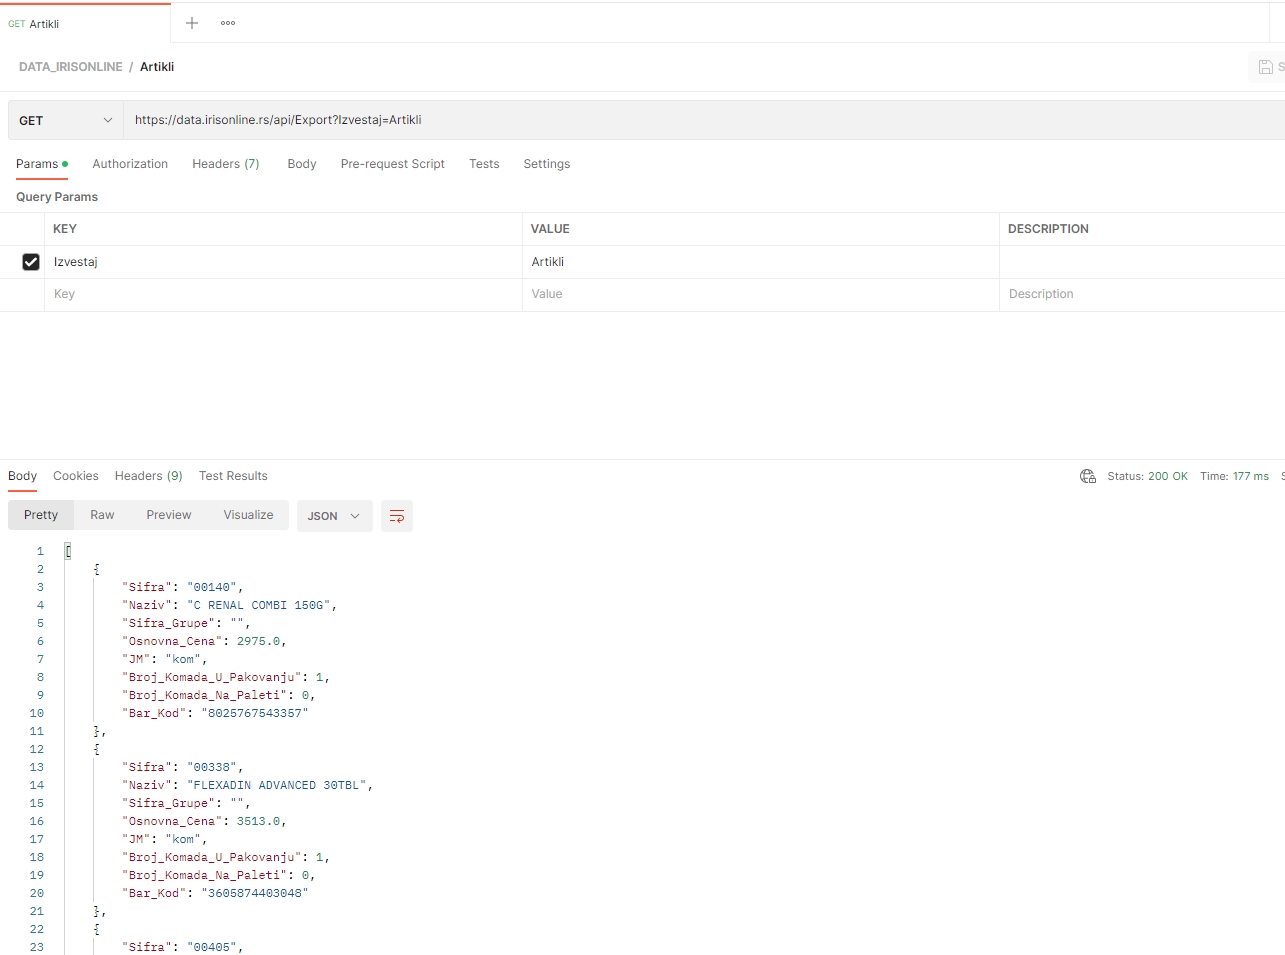Go to the Tests tab

(484, 164)
